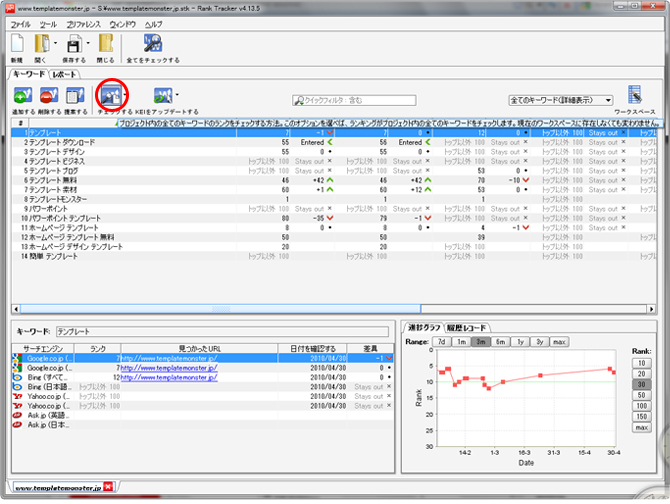670x504 pixels.
Task: Set graph Rank scale to max
Action: pyautogui.click(x=641, y=428)
